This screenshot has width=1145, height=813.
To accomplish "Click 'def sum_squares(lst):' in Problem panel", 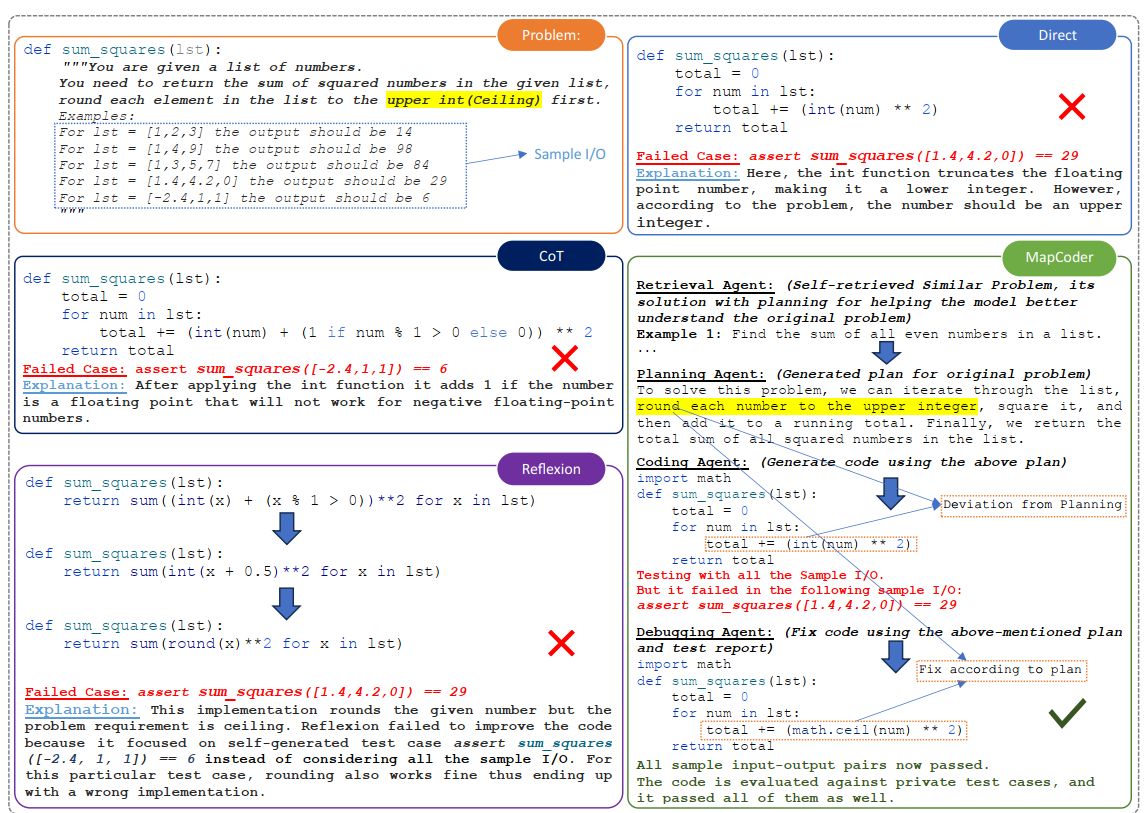I will tap(122, 50).
